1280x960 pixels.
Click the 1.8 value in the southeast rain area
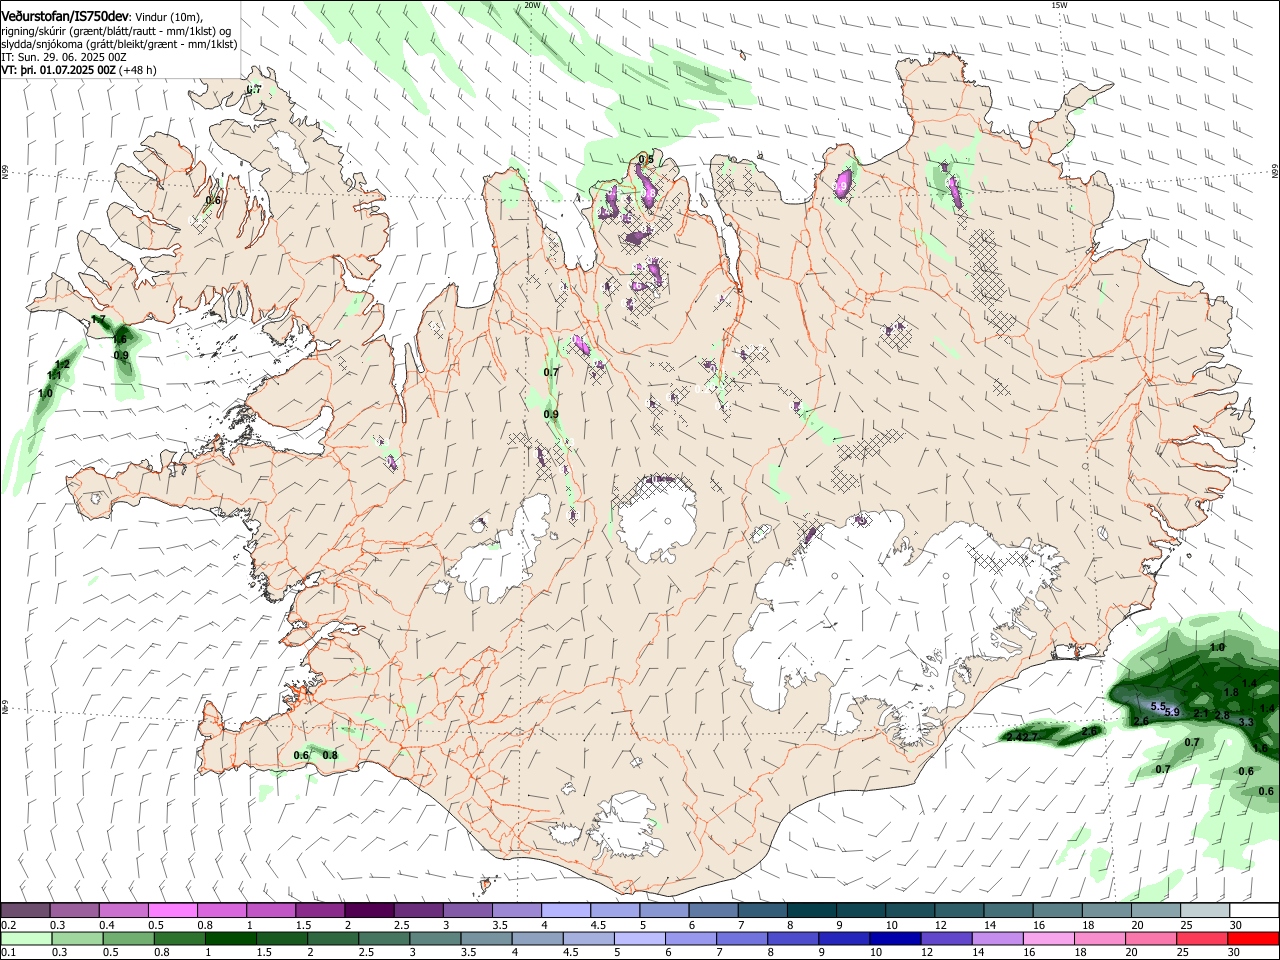tap(1231, 692)
